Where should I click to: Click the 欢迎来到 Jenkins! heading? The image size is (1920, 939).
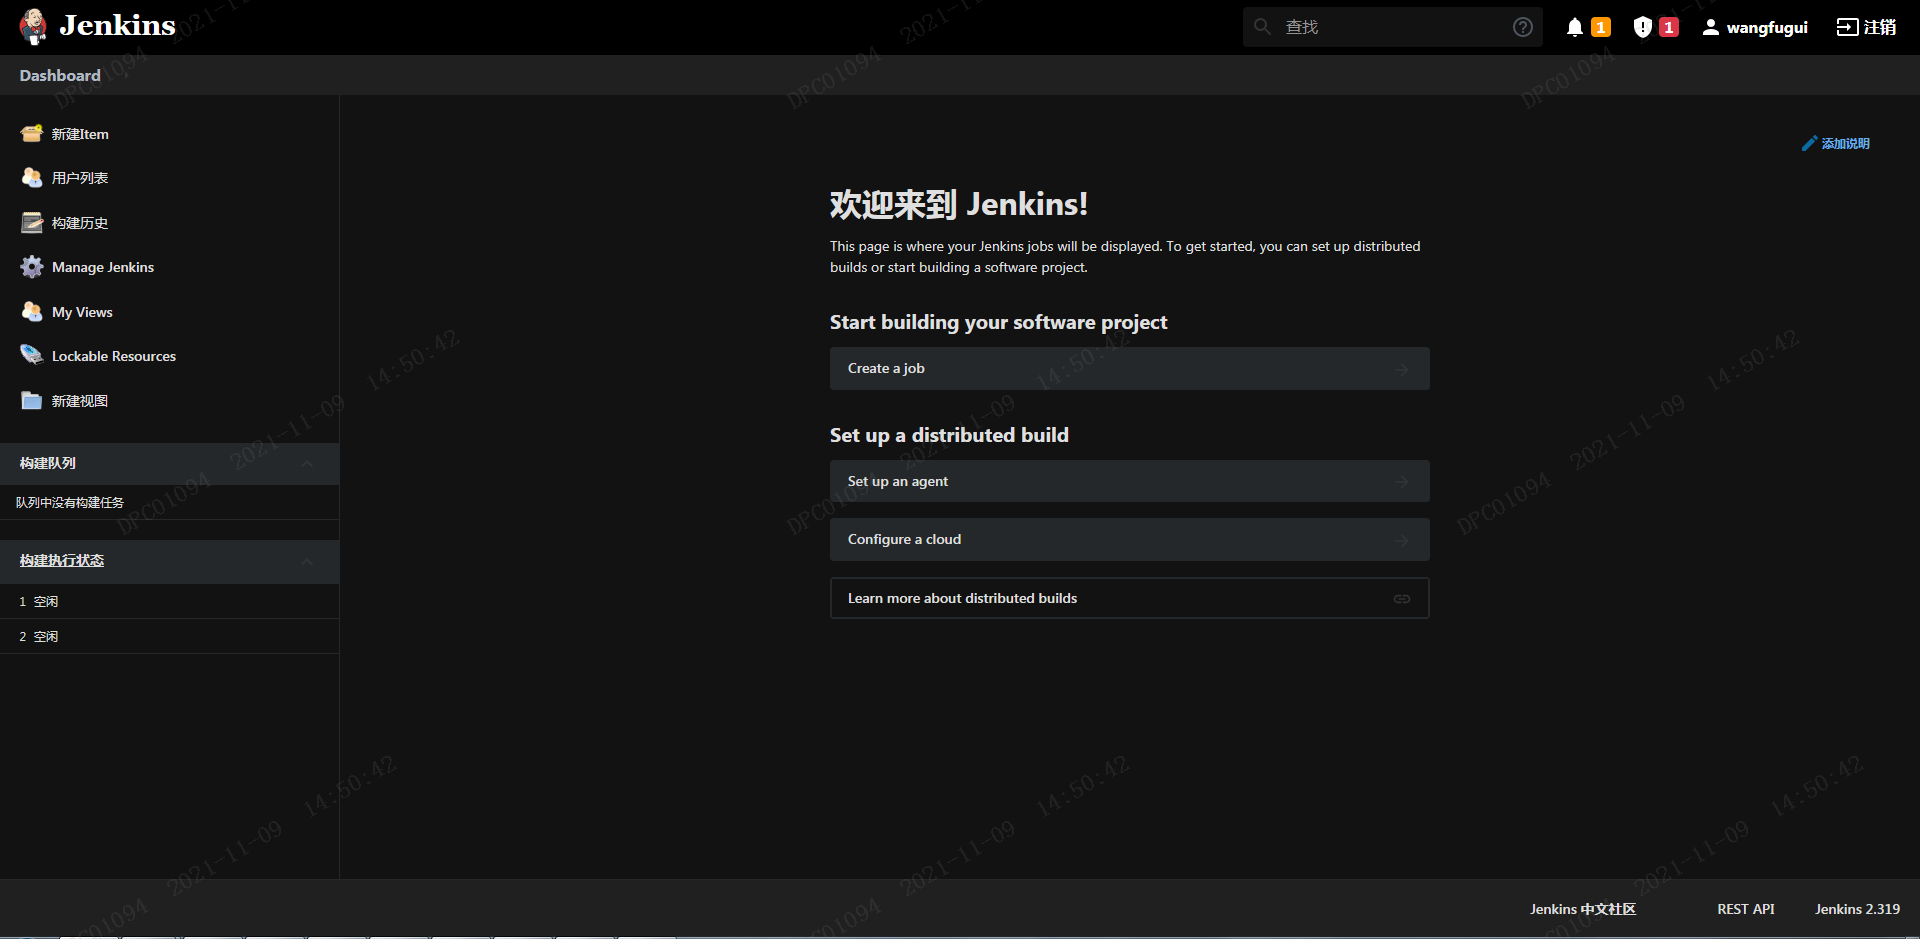958,204
